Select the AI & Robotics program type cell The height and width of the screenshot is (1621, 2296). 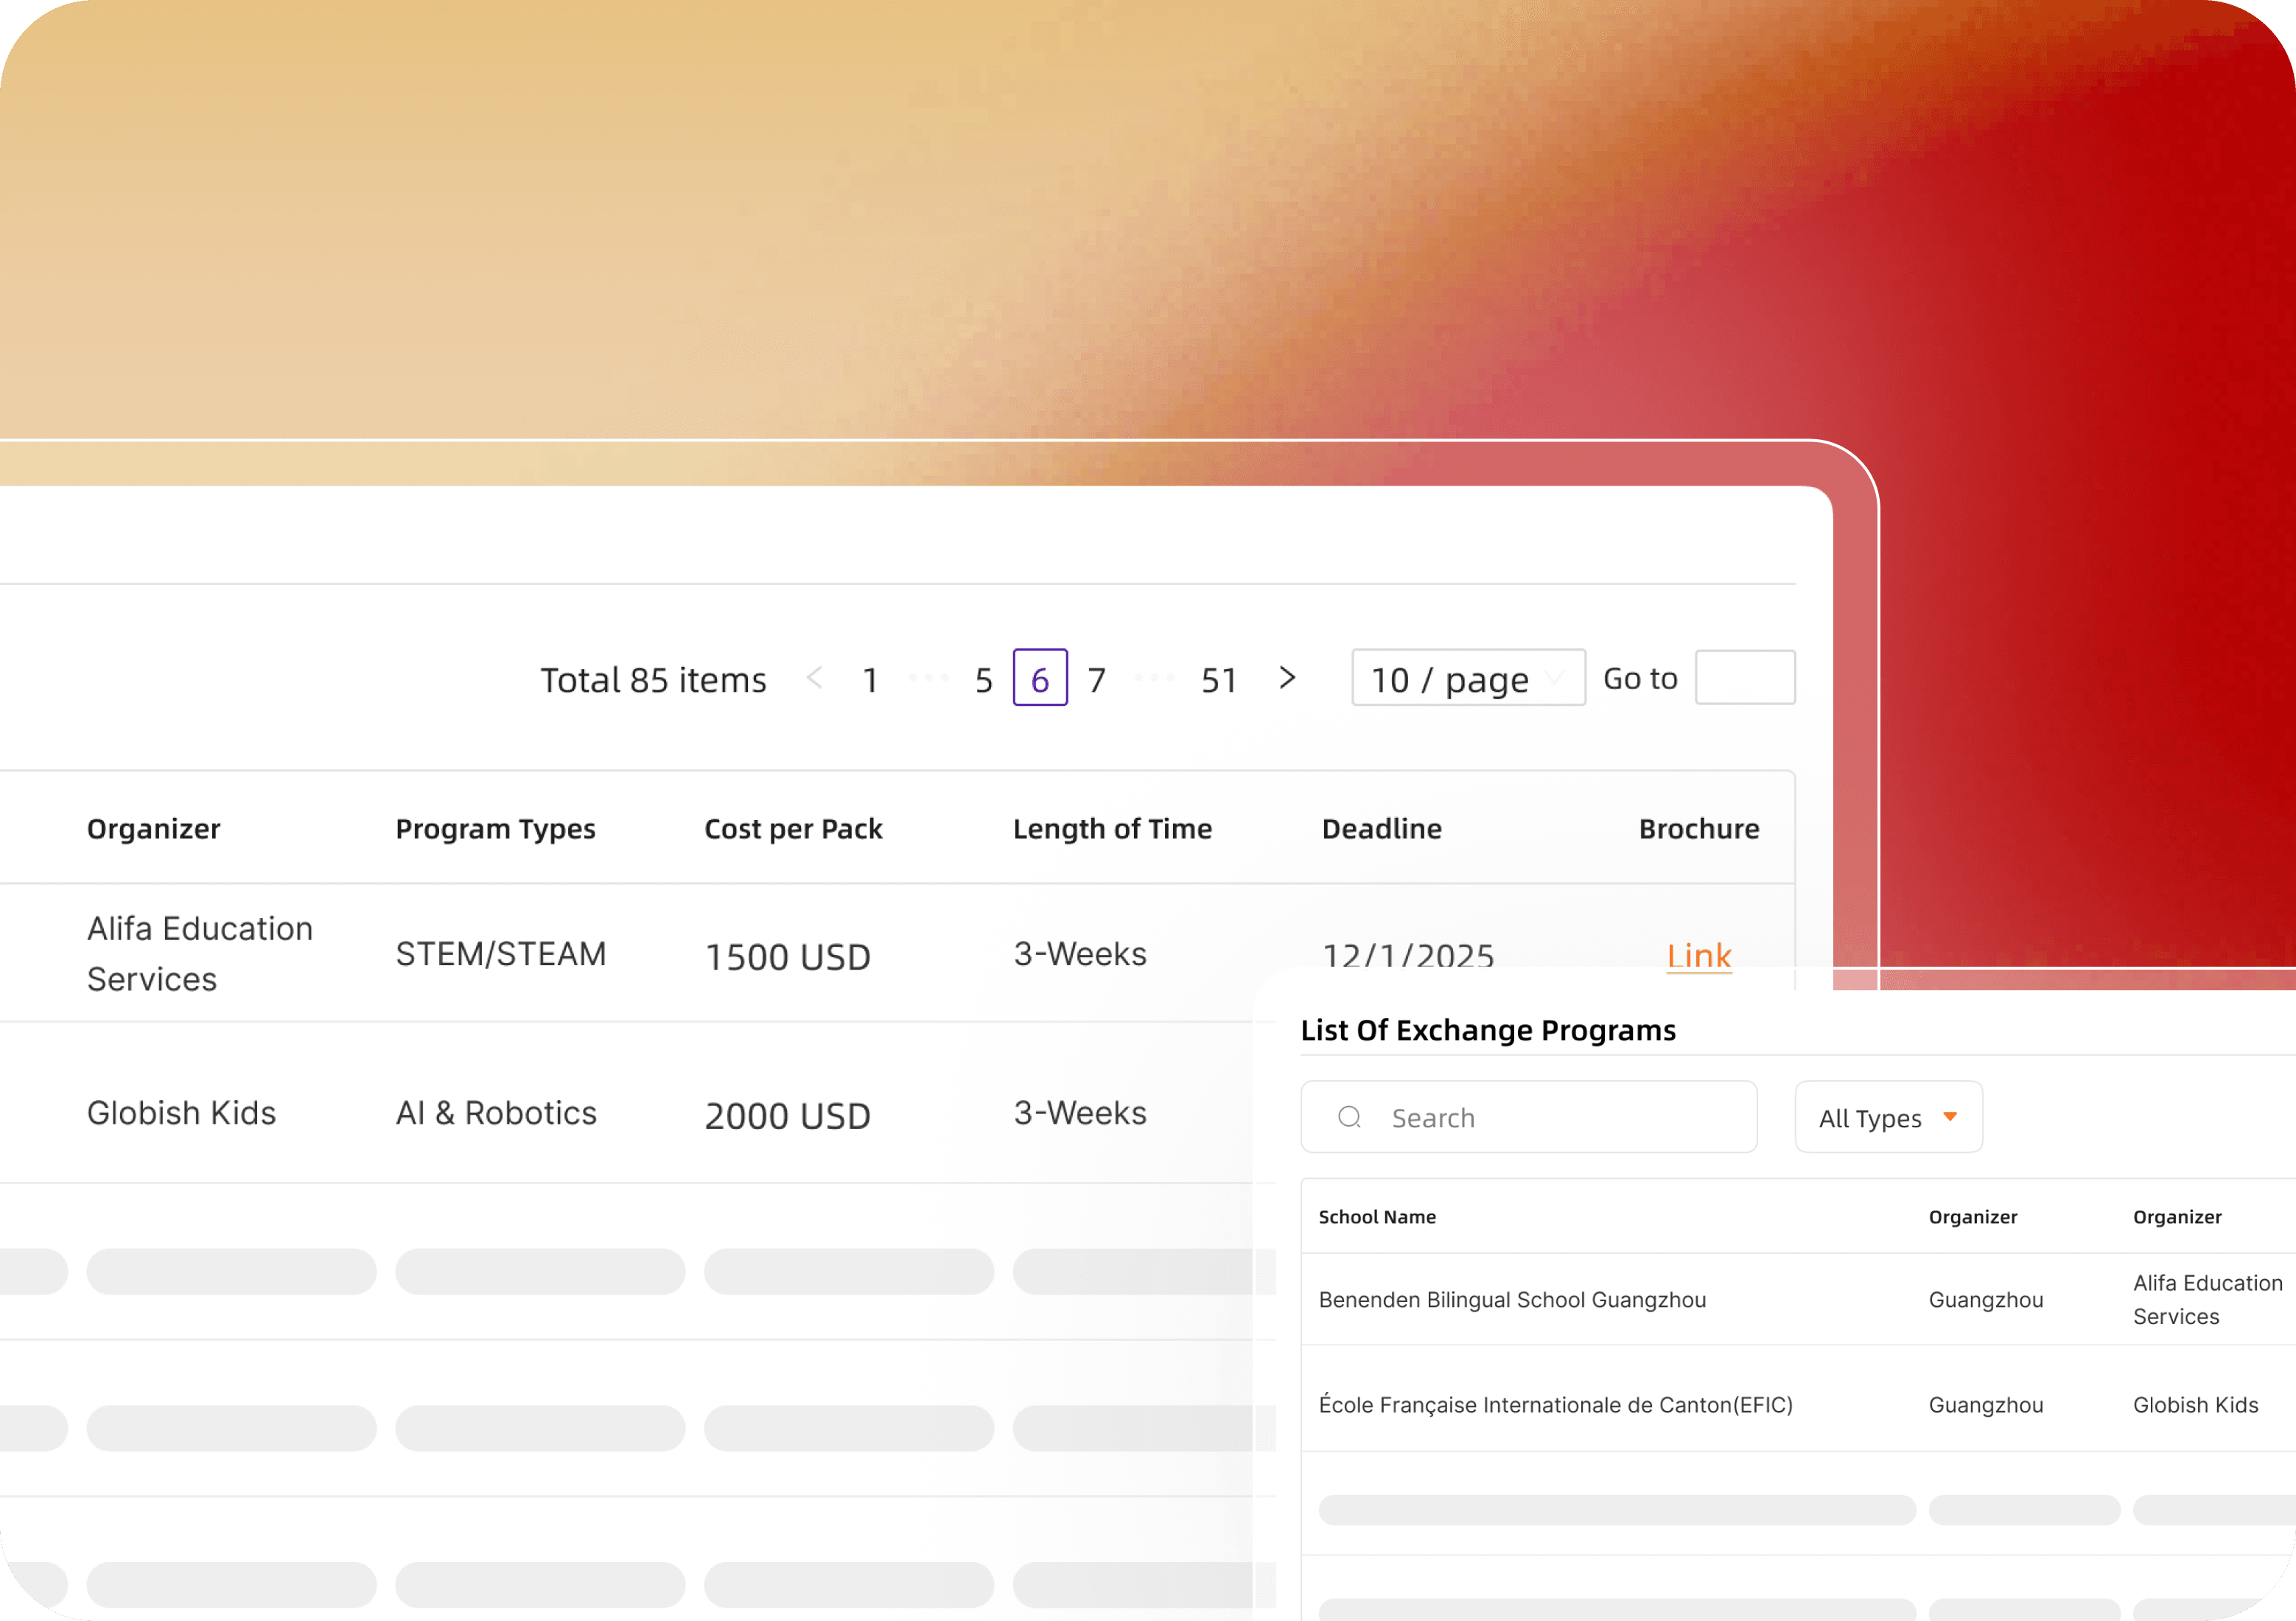coord(496,1113)
